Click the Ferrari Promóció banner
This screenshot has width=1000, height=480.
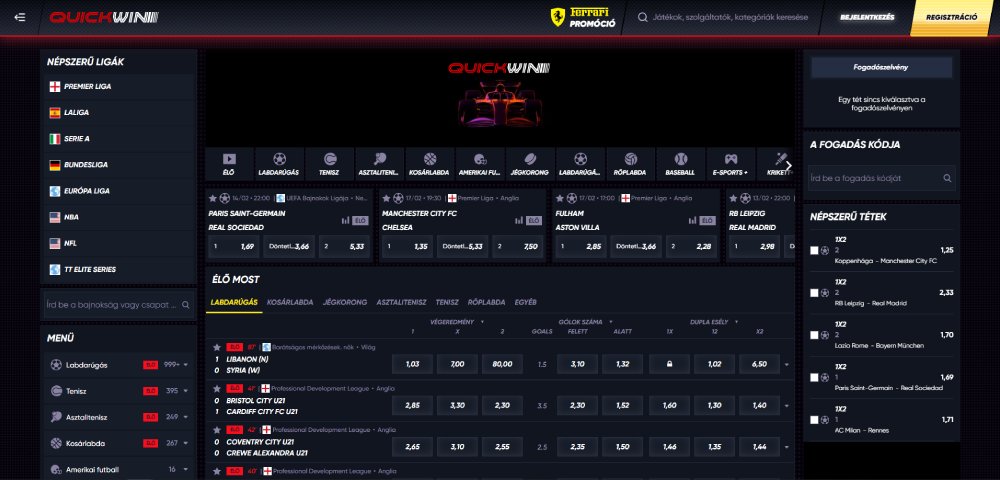point(582,18)
